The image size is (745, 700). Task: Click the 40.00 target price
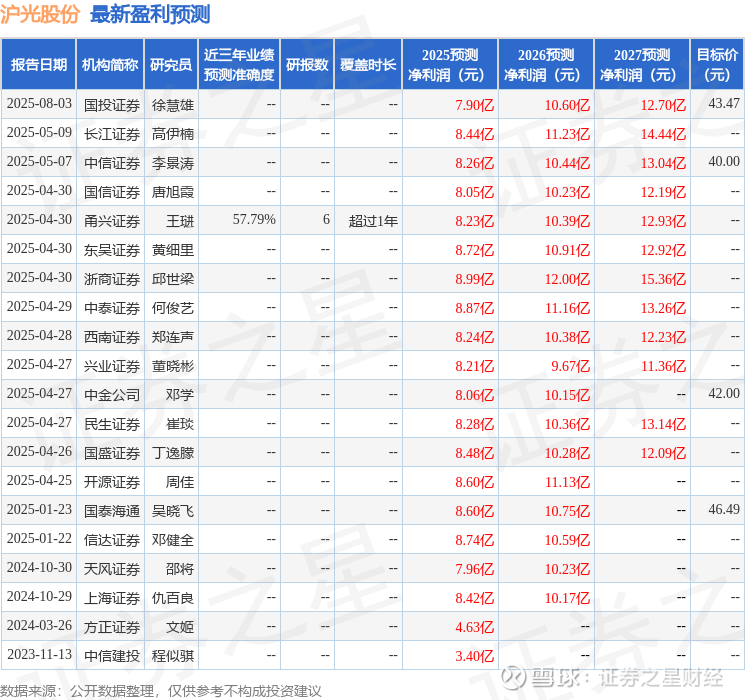[724, 162]
